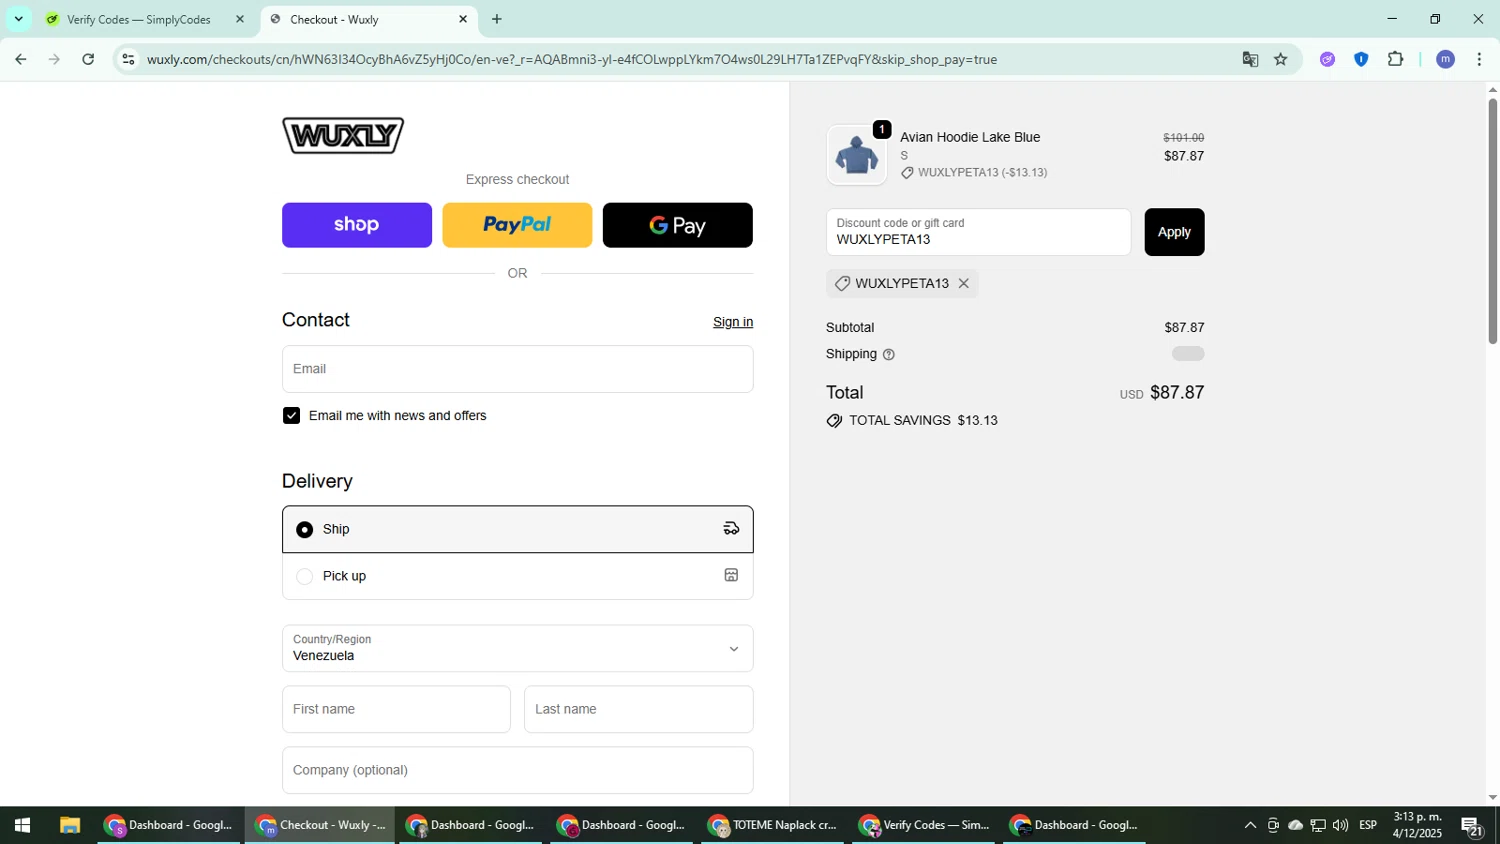Image resolution: width=1500 pixels, height=844 pixels.
Task: Reload the checkout page
Action: [x=88, y=59]
